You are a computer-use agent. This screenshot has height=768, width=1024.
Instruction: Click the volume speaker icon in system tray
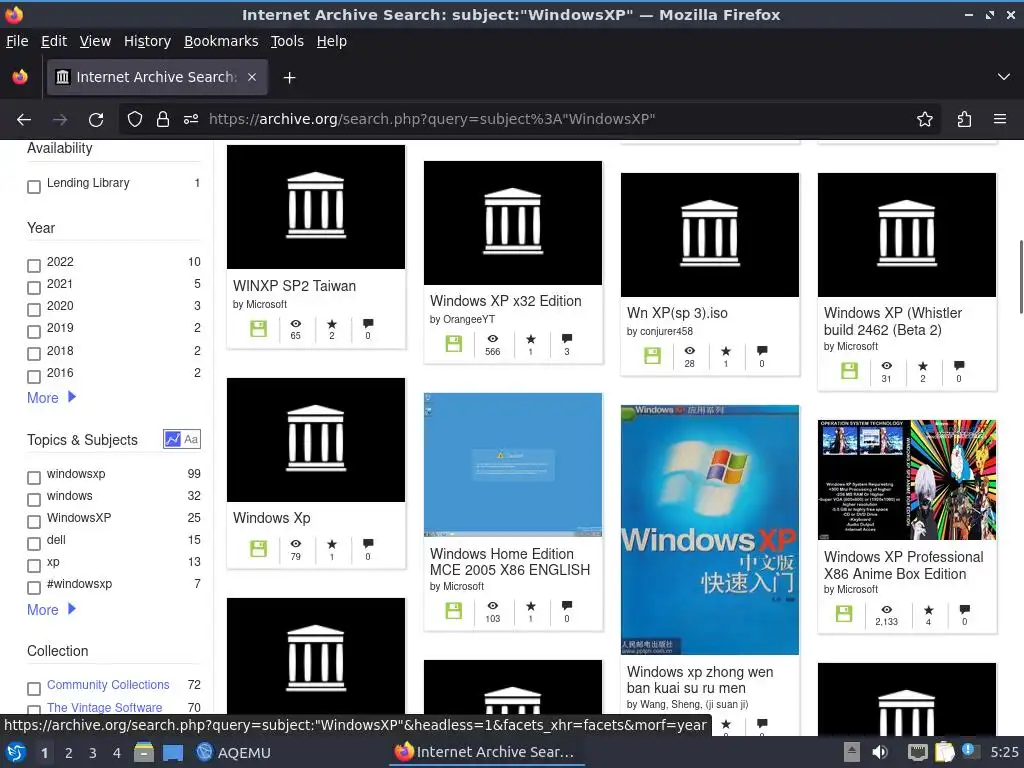pos(880,752)
